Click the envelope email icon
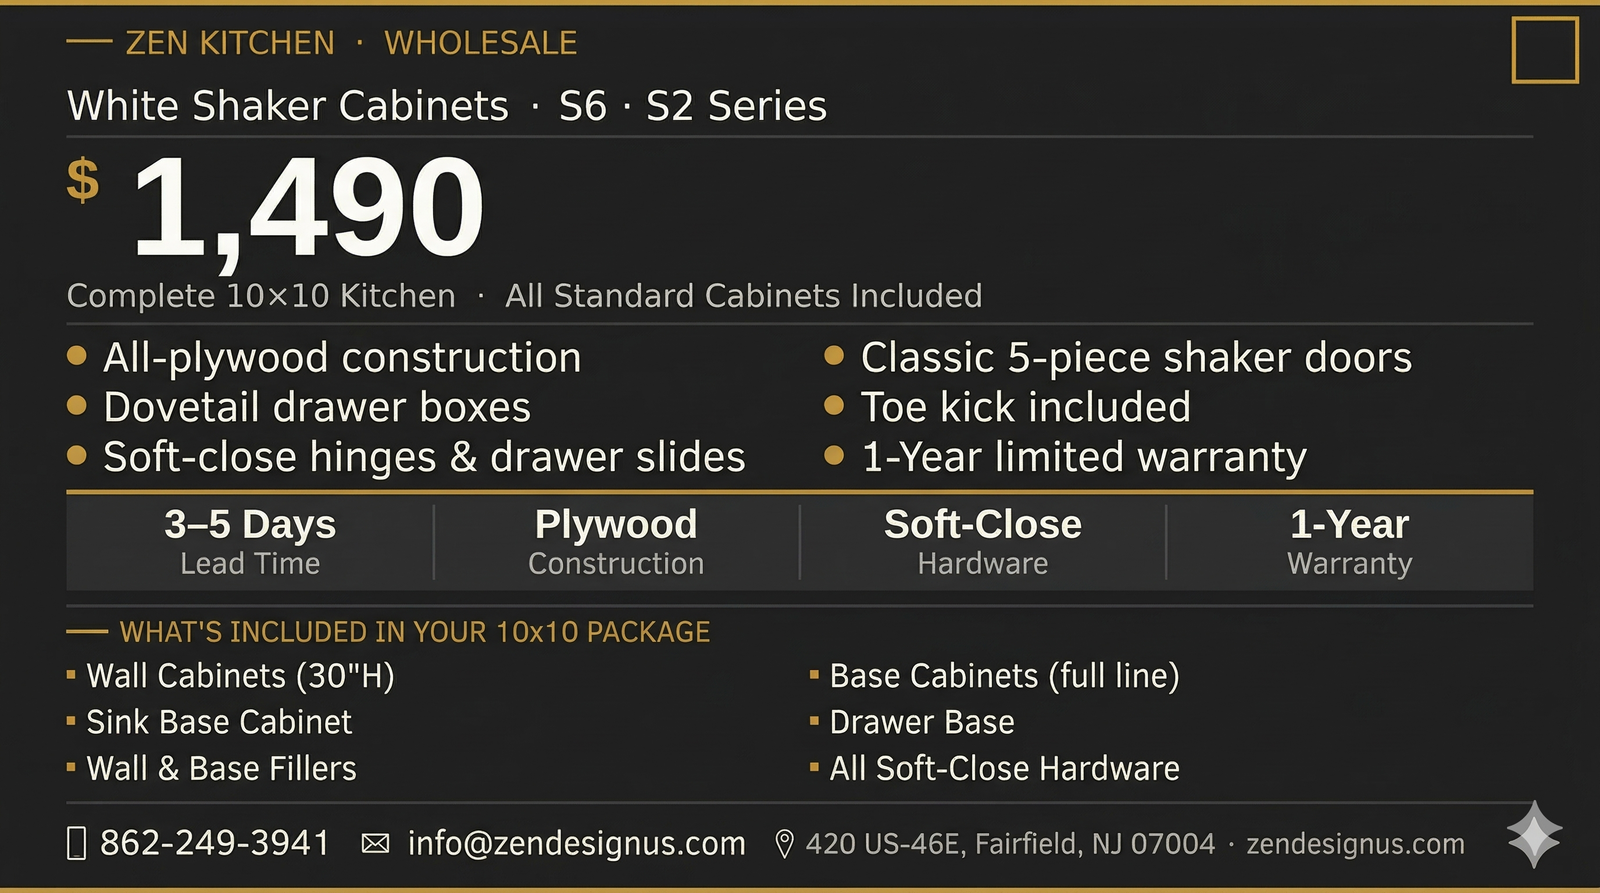 375,844
